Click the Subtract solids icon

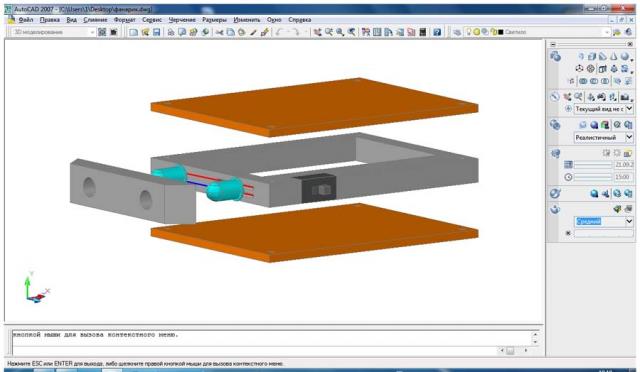coord(594,81)
